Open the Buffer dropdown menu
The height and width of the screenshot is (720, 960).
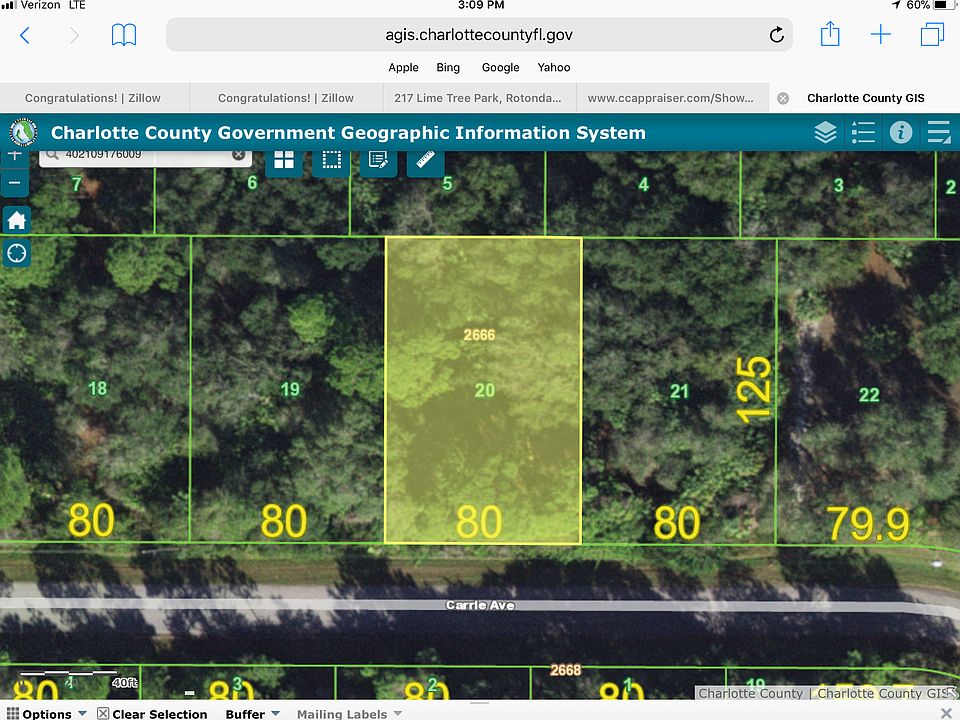tap(252, 713)
